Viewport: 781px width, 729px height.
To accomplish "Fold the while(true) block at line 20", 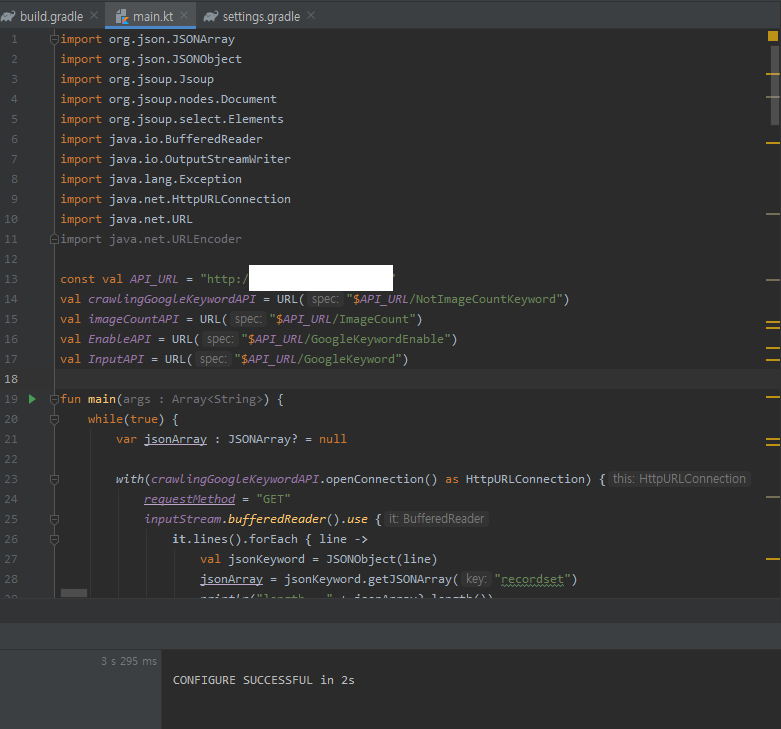I will 54,420.
